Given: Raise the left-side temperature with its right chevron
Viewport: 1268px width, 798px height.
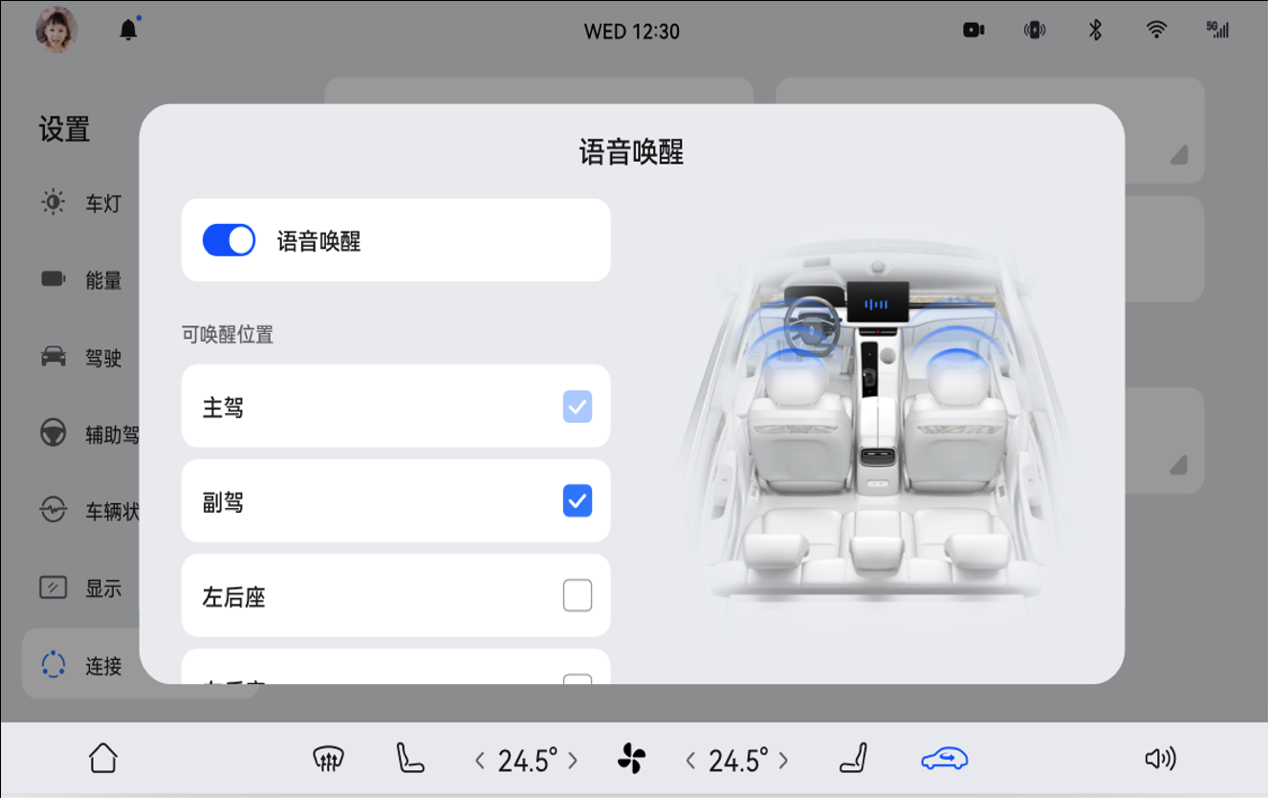Looking at the screenshot, I should (x=573, y=761).
